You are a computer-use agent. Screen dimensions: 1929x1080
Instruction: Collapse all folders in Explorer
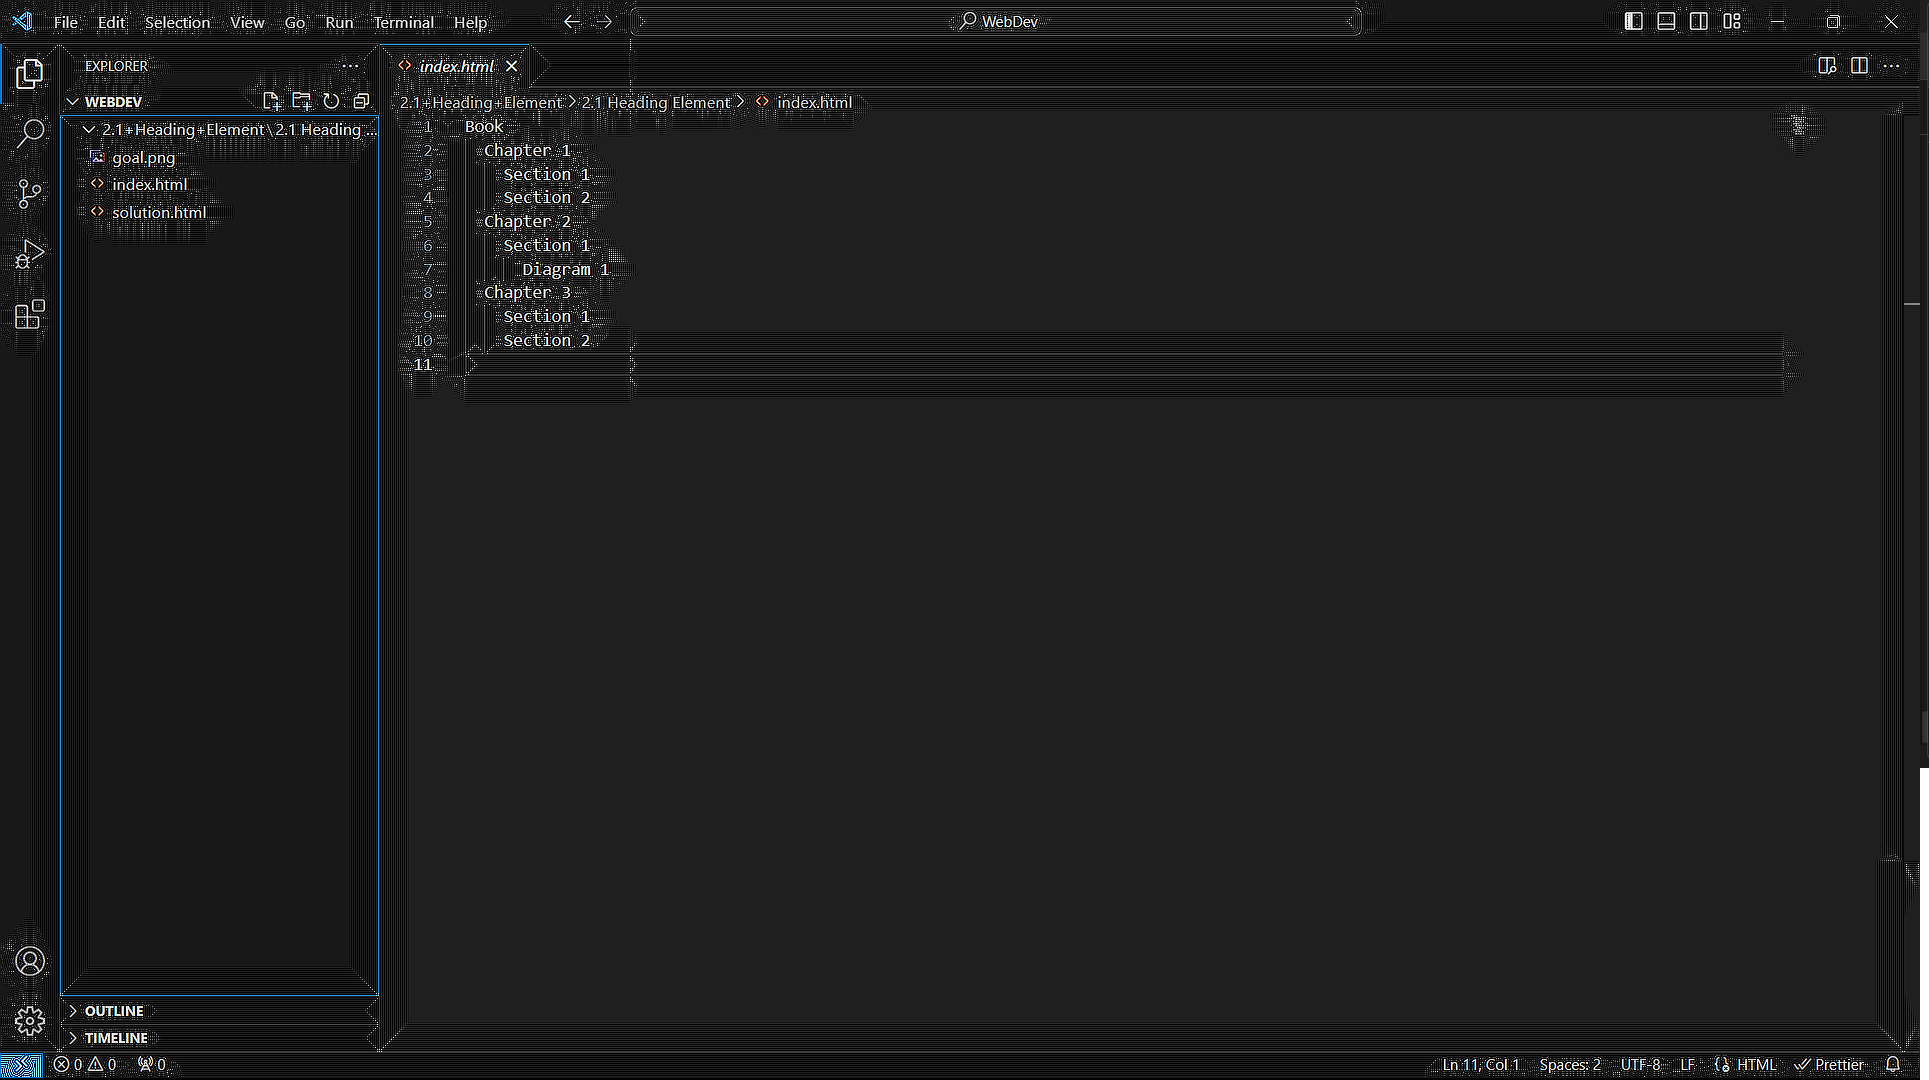[361, 101]
